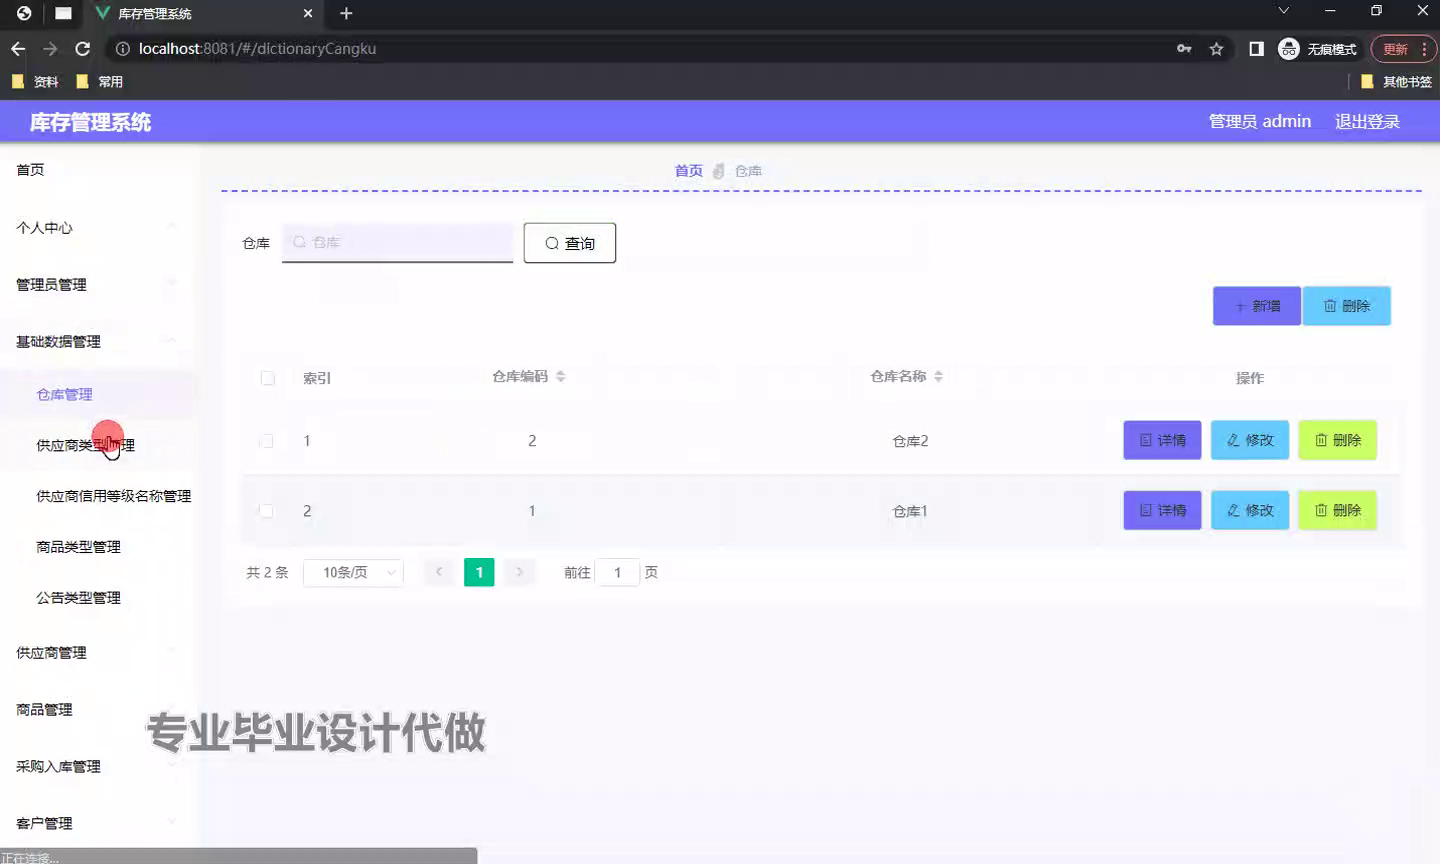Click the 仓库1 name cell
Image resolution: width=1440 pixels, height=864 pixels.
910,511
